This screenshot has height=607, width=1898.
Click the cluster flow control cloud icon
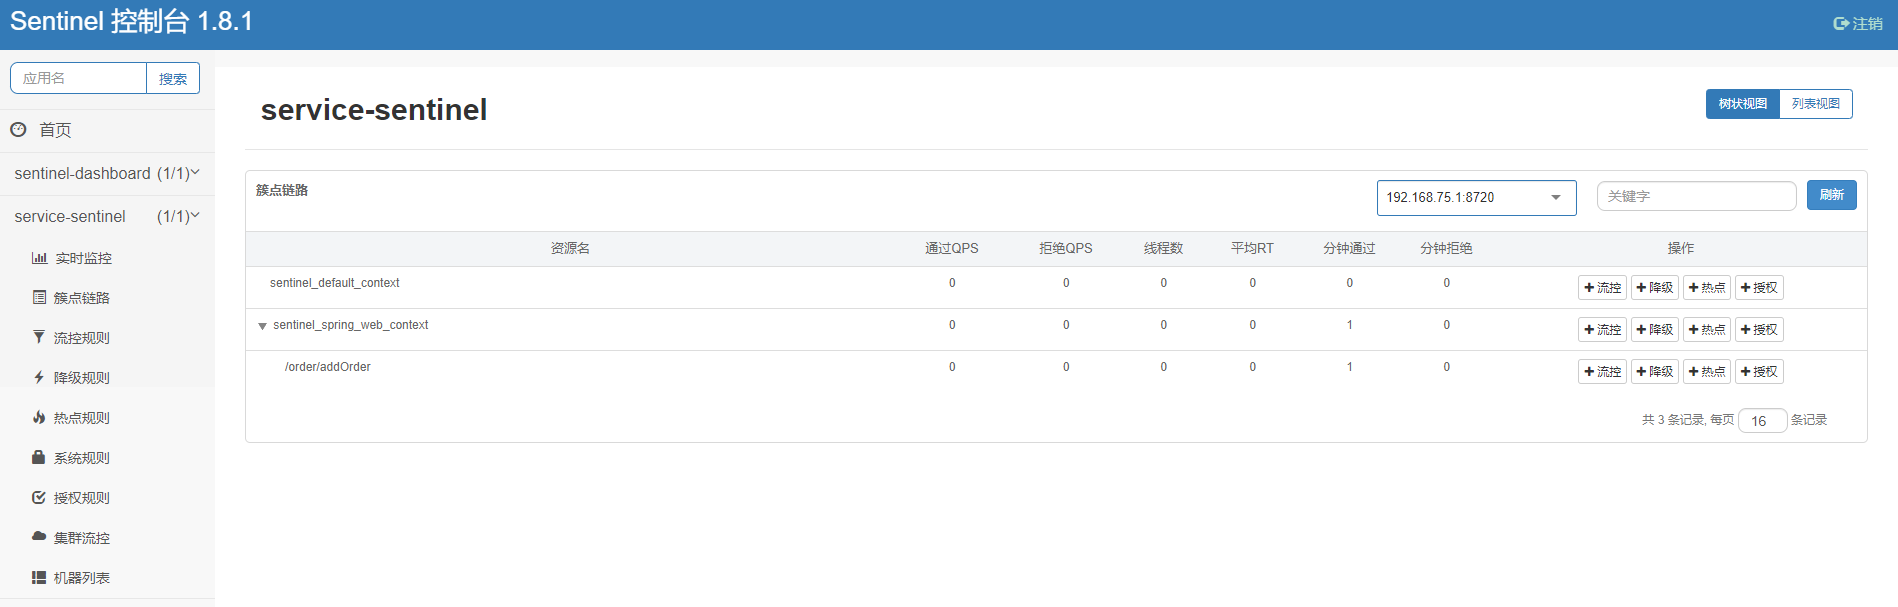tap(39, 537)
